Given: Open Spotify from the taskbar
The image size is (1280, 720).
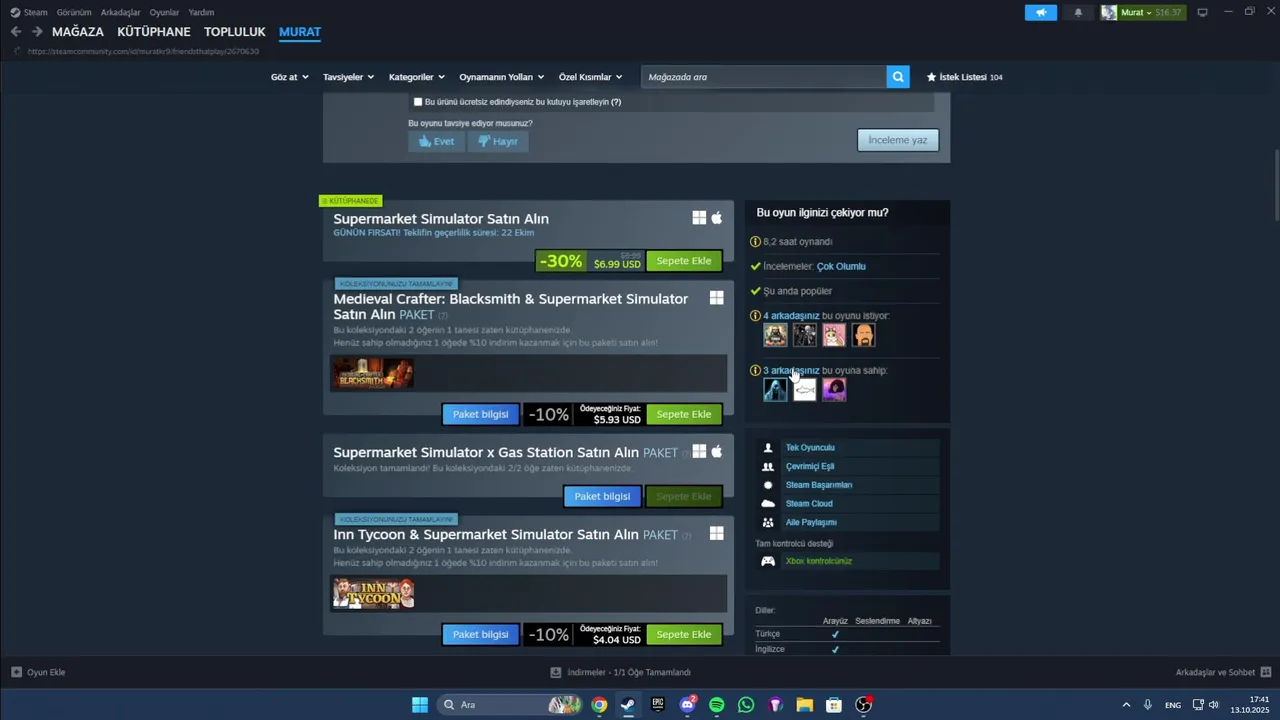Looking at the screenshot, I should pyautogui.click(x=716, y=705).
